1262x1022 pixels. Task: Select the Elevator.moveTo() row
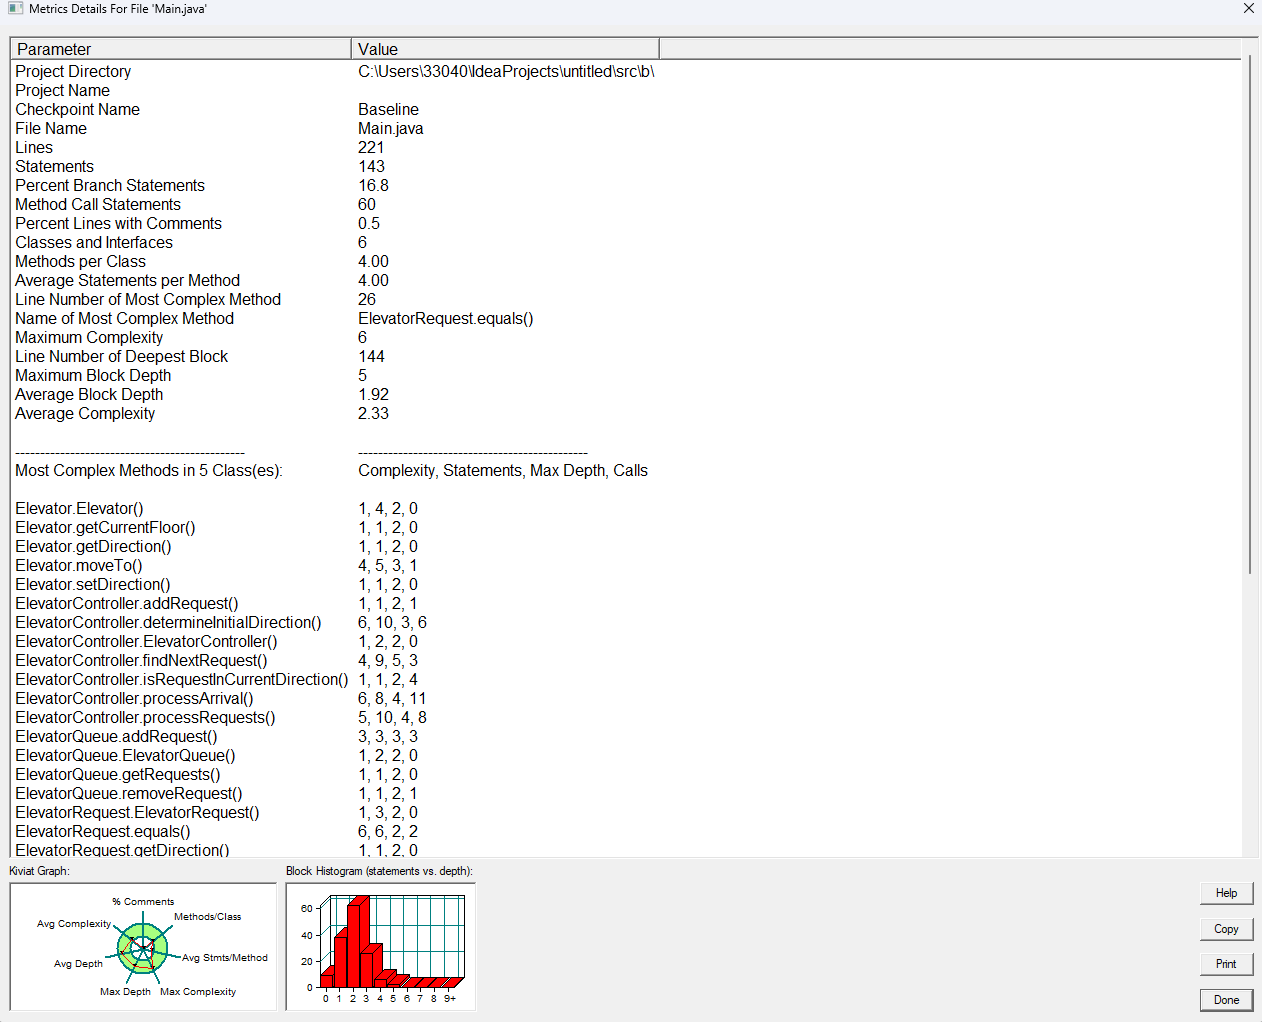(x=335, y=566)
